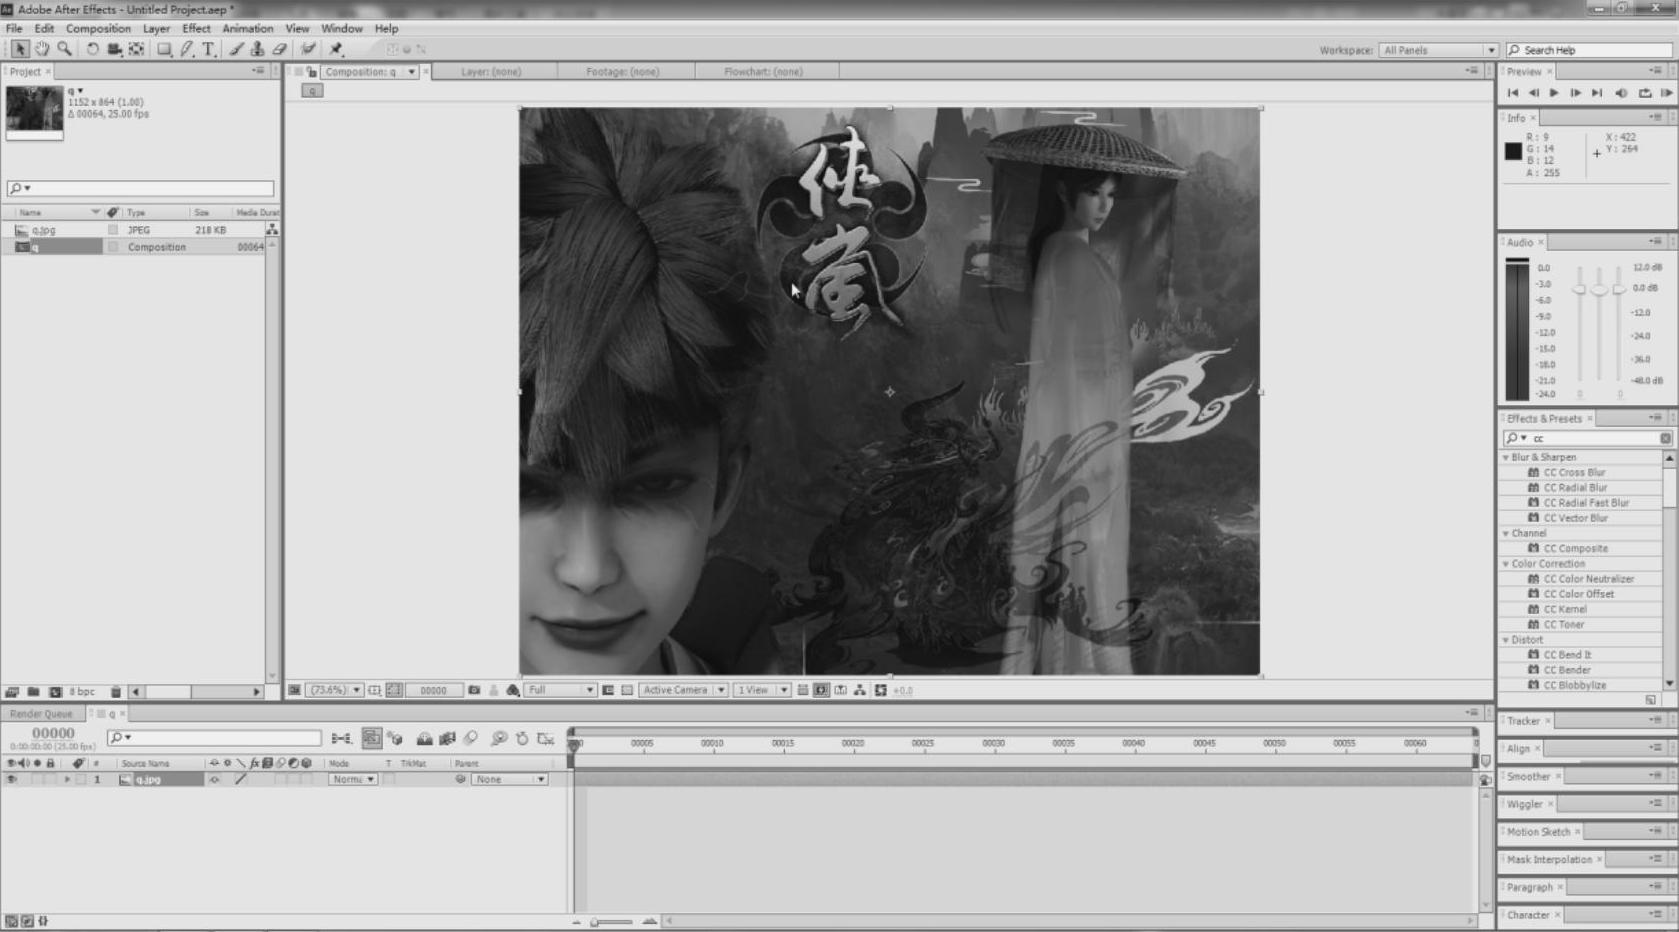Click the Brainstorm icon in timeline
Viewport: 1679px width, 932px height.
pyautogui.click(x=499, y=739)
